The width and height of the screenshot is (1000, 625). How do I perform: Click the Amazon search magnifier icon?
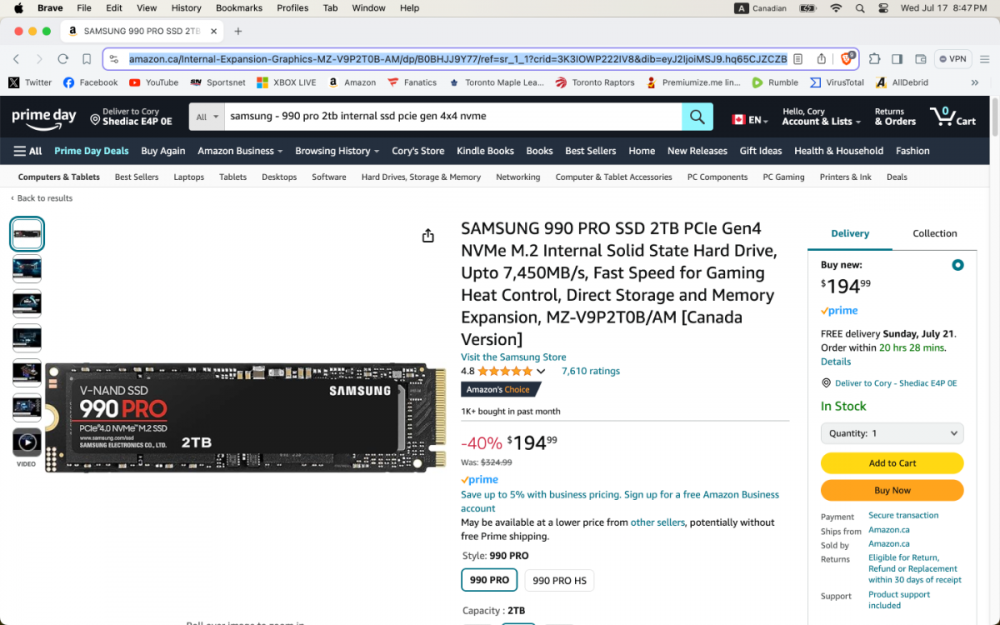697,117
